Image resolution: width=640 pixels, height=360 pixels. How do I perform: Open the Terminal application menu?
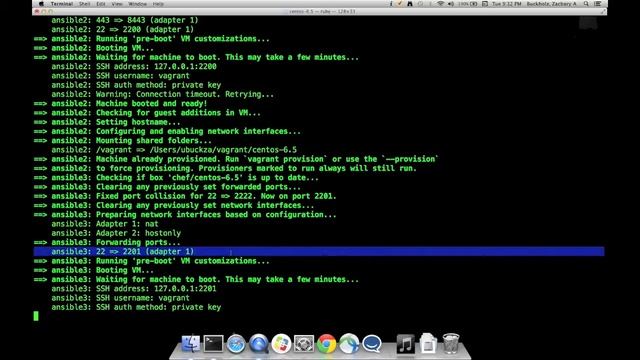[62, 4]
